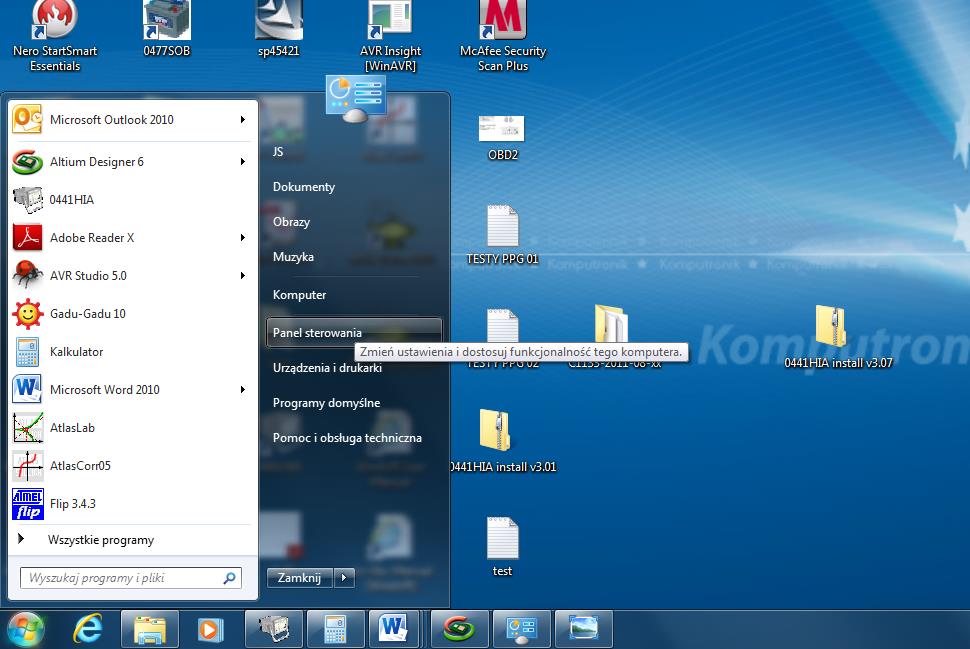Open Nero StartSmart Essentials desktop shortcut

point(55,37)
